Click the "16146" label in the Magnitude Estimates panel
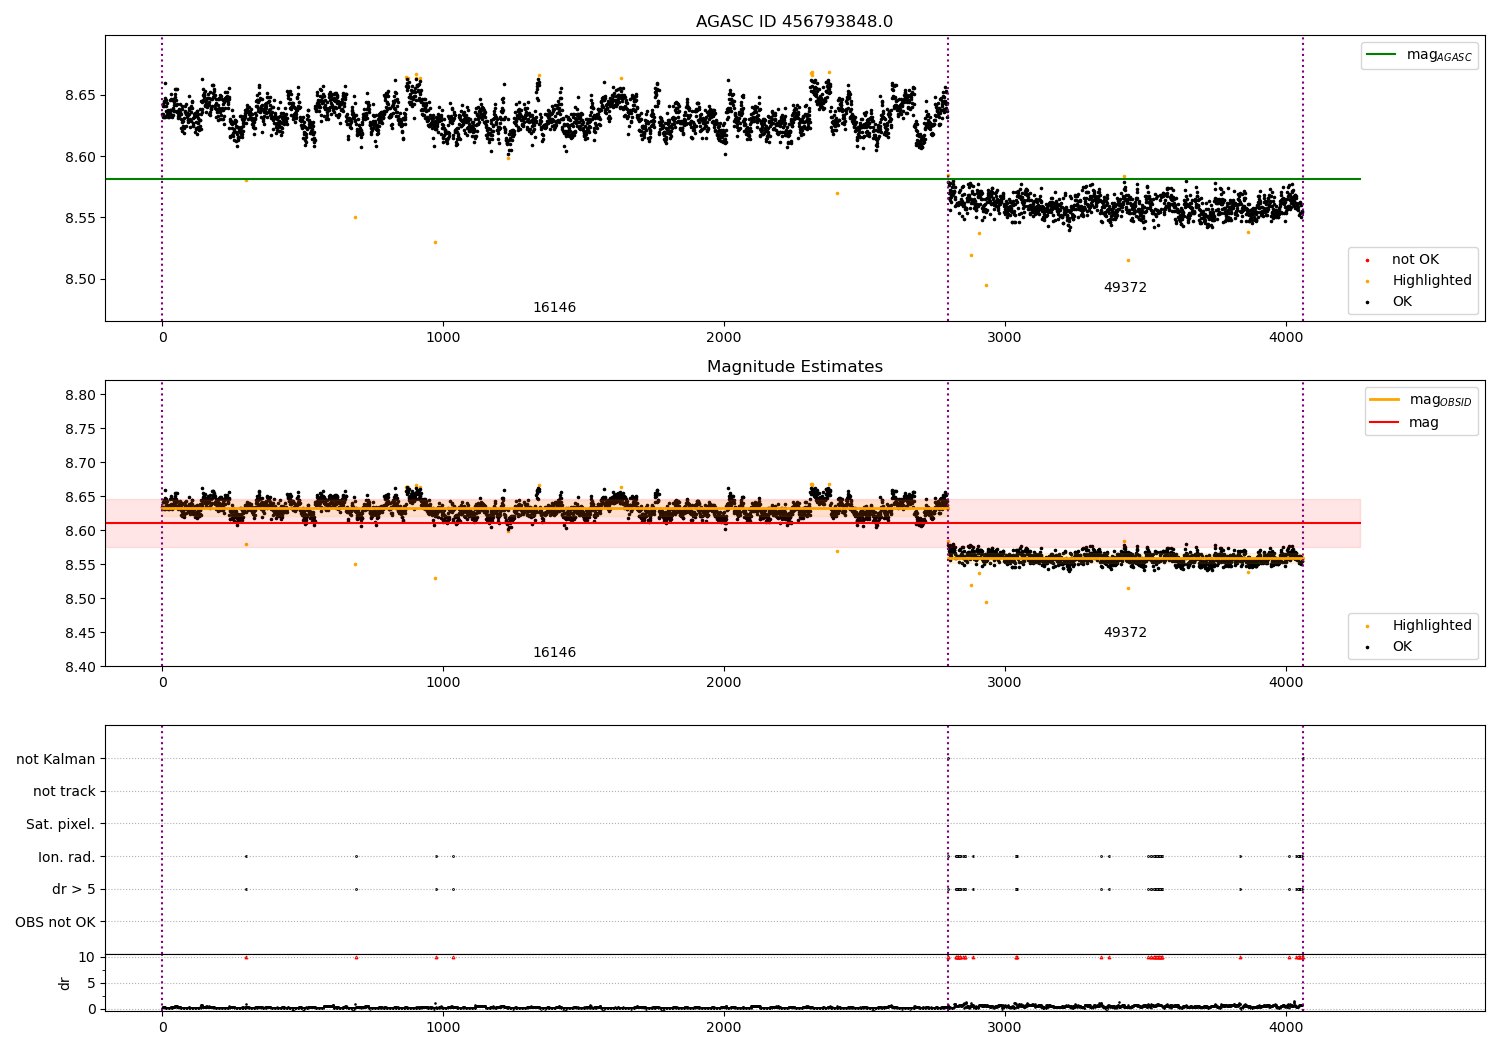 pyautogui.click(x=554, y=653)
